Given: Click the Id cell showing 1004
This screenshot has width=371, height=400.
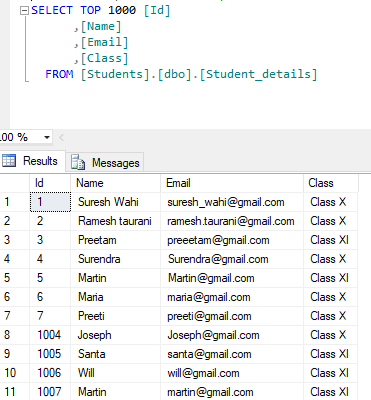Looking at the screenshot, I should coord(50,335).
